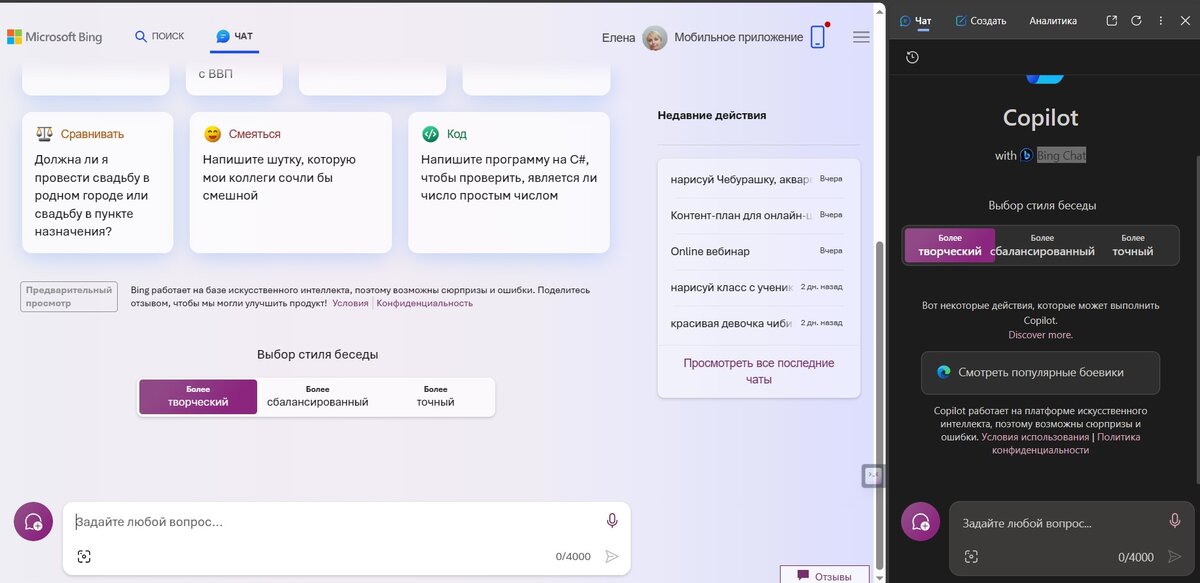Activate microphone in main Bing chat box

pyautogui.click(x=612, y=521)
